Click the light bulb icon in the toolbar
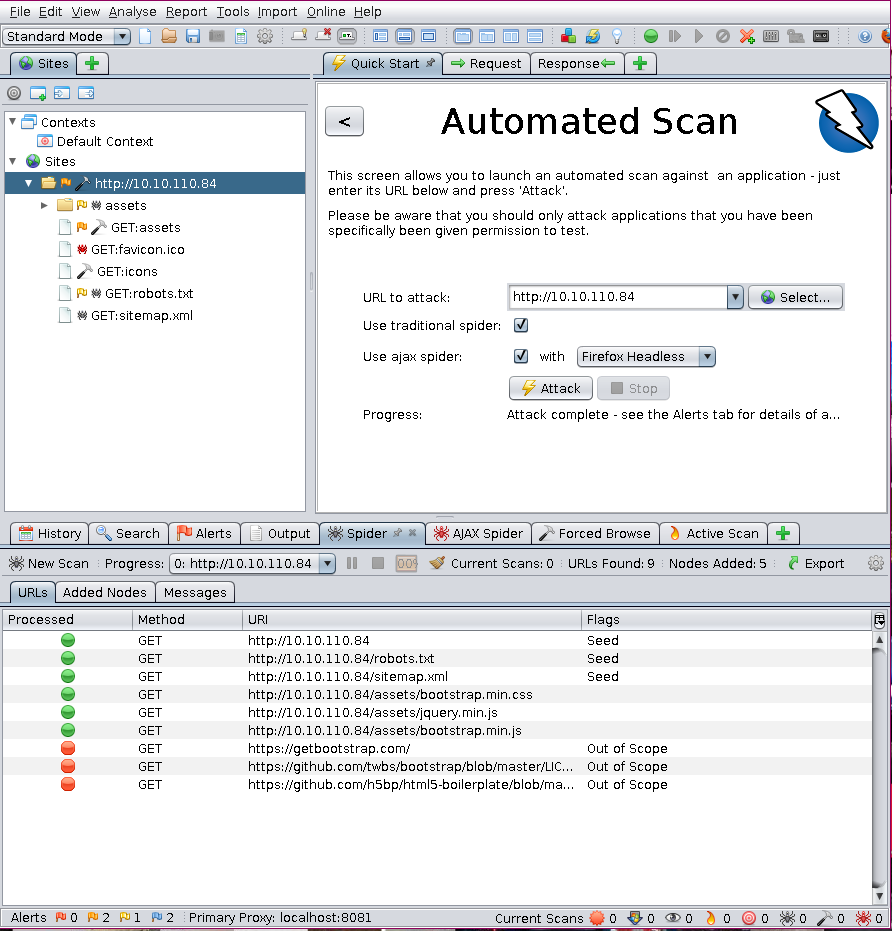This screenshot has height=931, width=892. 617,36
